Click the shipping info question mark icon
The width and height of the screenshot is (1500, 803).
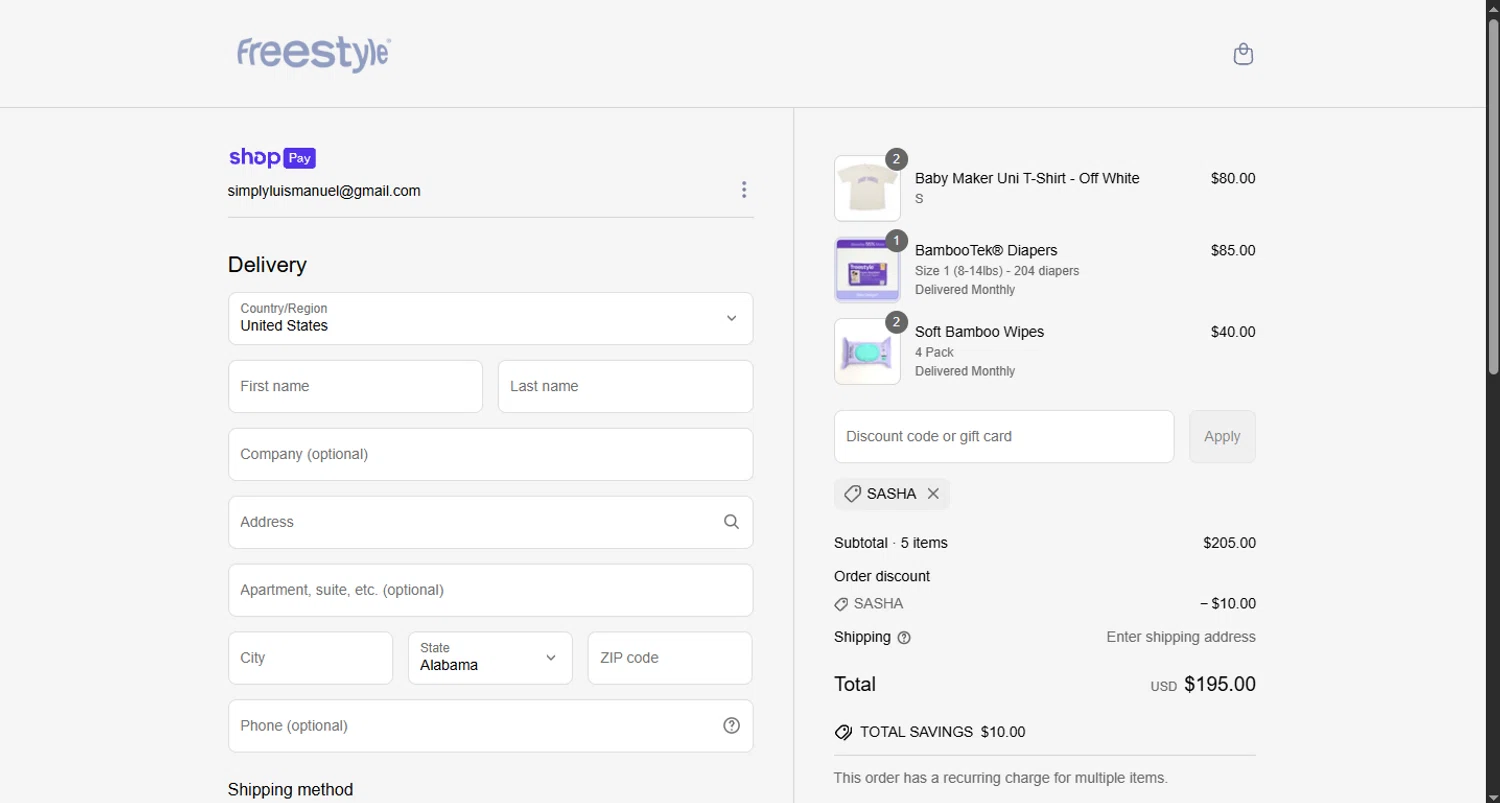(x=904, y=638)
